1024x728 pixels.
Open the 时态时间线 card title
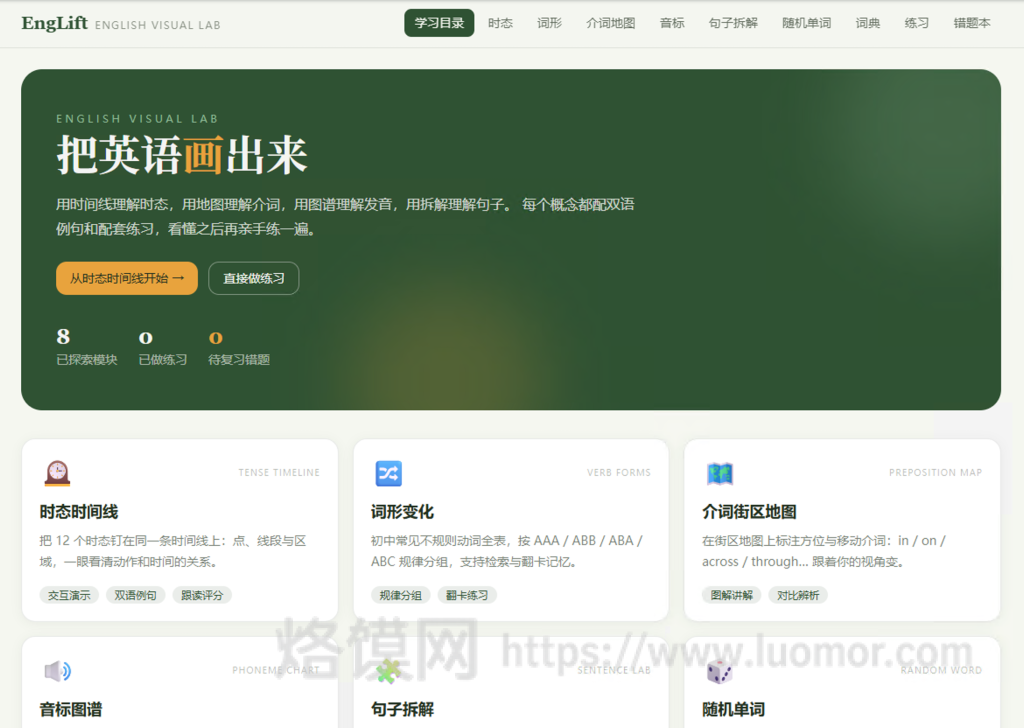(79, 512)
